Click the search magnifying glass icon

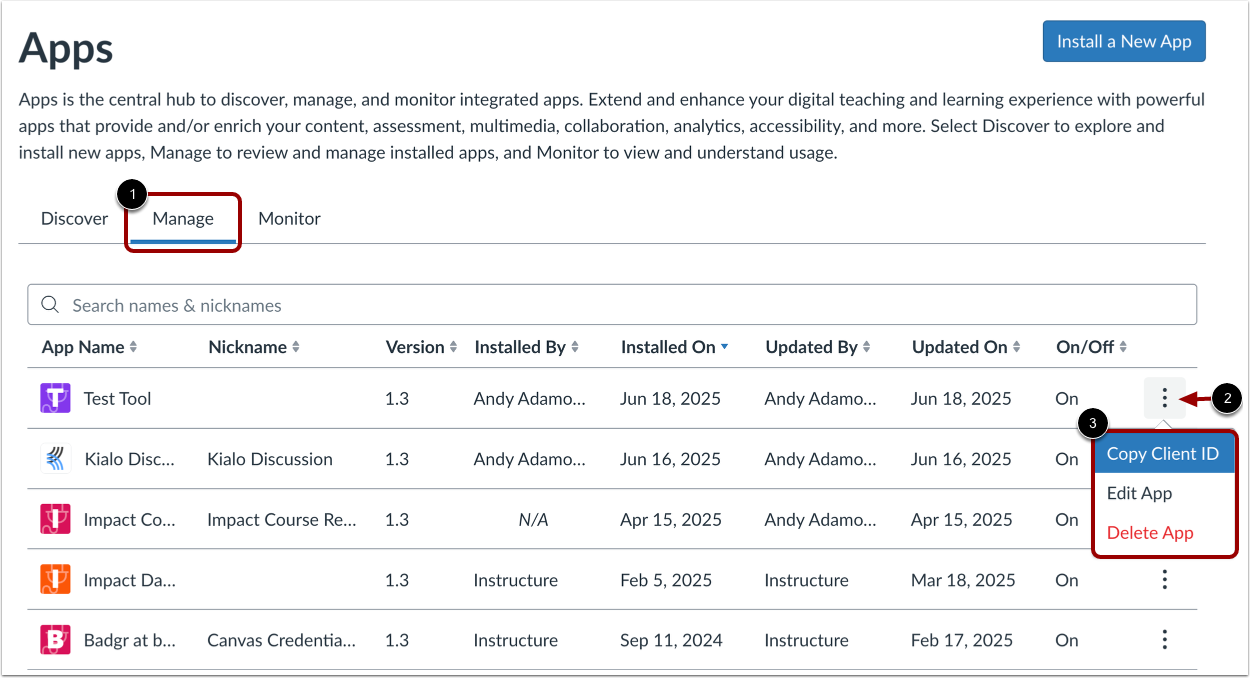(51, 304)
